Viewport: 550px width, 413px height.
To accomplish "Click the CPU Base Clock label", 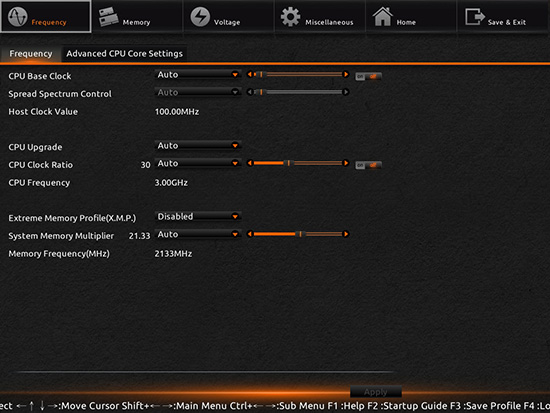I will 40,76.
